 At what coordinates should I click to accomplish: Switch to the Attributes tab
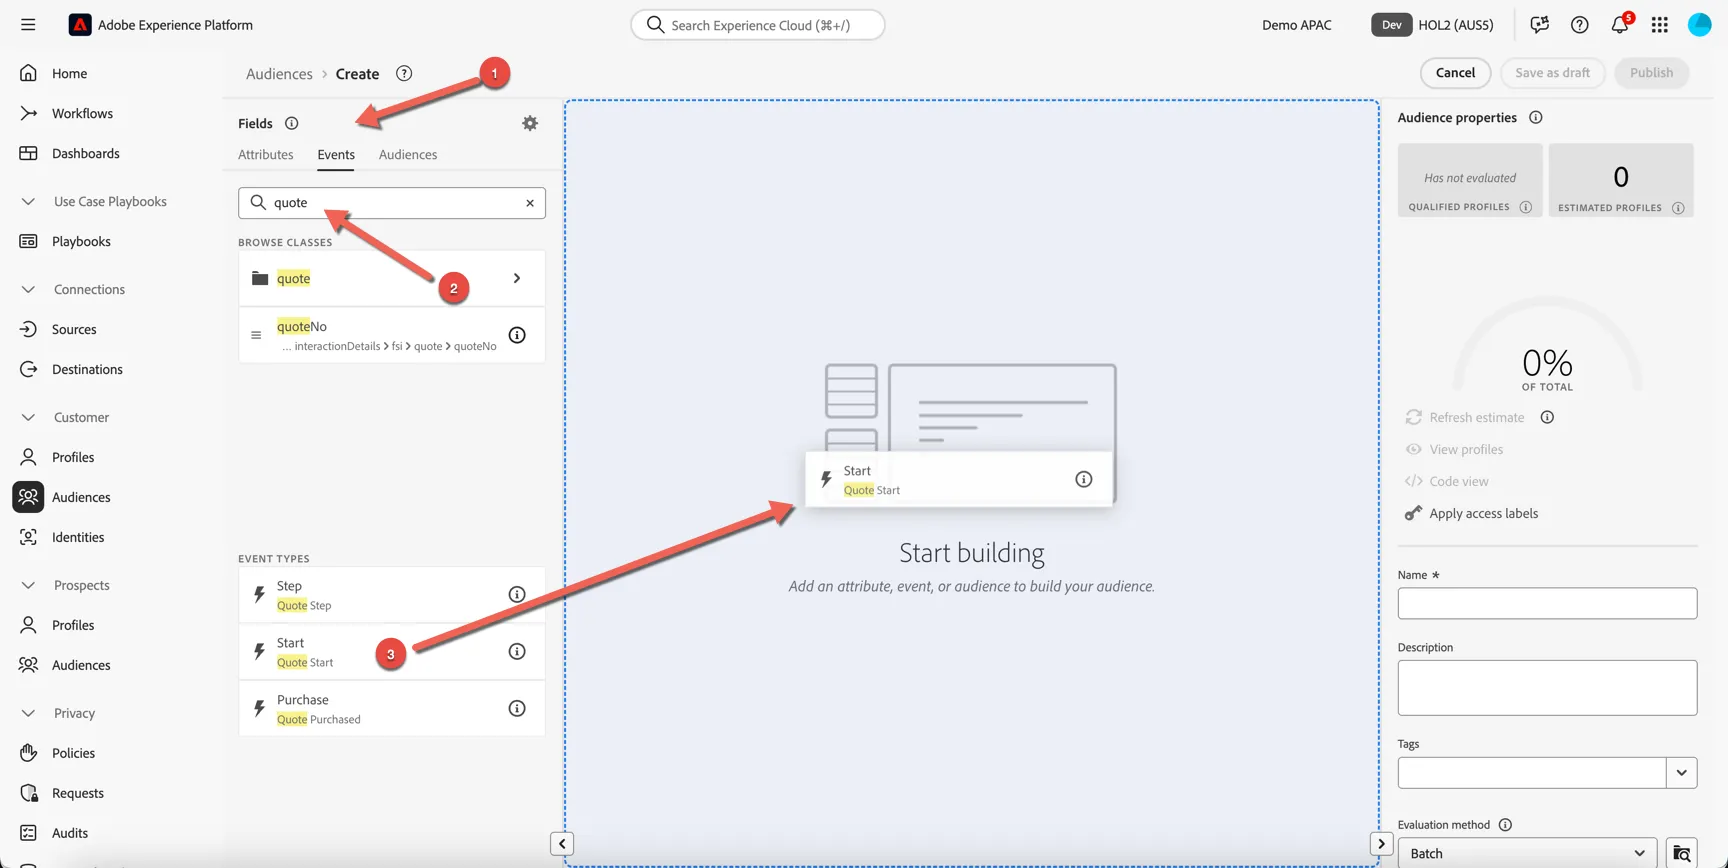pos(266,155)
